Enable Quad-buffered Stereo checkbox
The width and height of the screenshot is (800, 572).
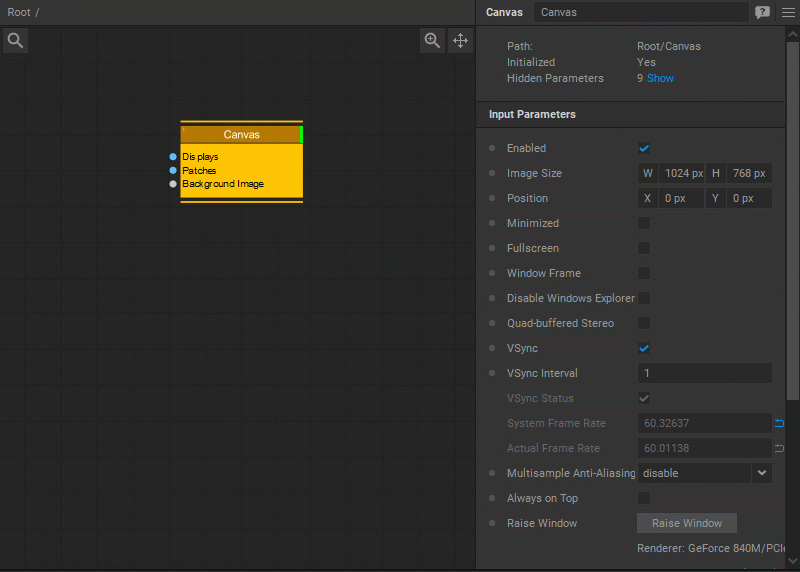(x=644, y=323)
